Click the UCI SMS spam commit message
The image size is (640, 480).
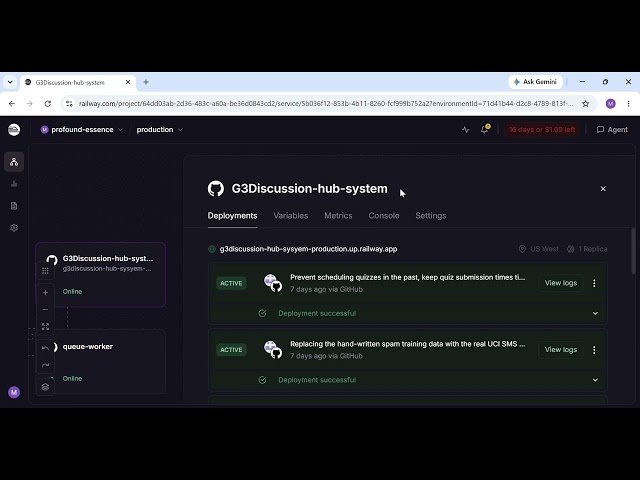click(x=407, y=344)
